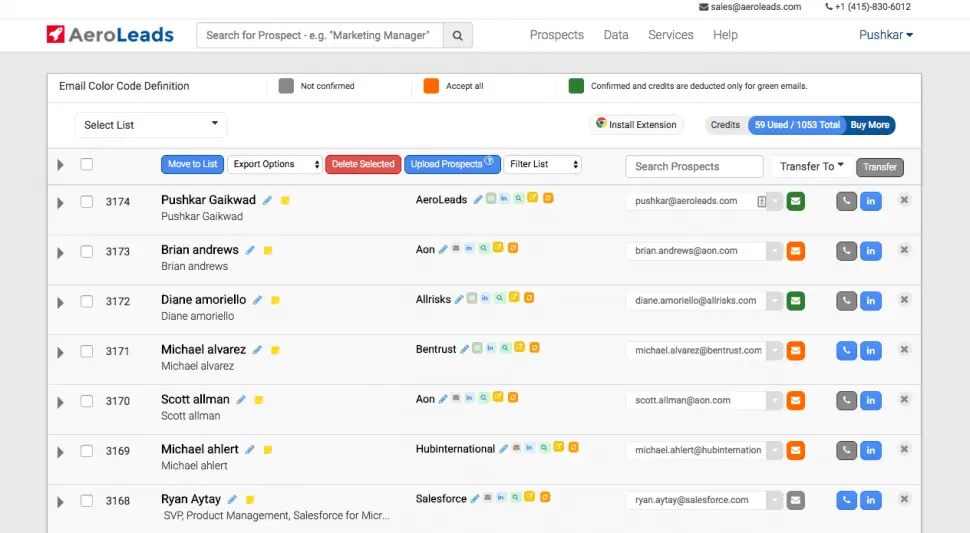Click the Search for Prospect input field

[x=320, y=35]
